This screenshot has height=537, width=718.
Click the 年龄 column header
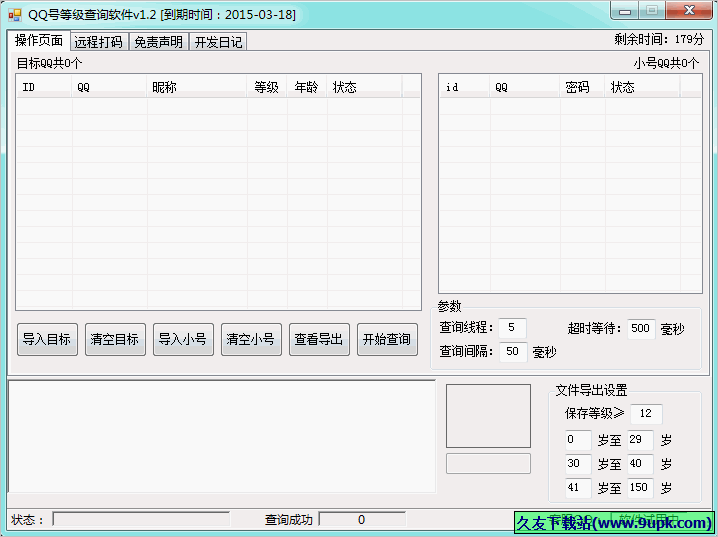pos(307,87)
